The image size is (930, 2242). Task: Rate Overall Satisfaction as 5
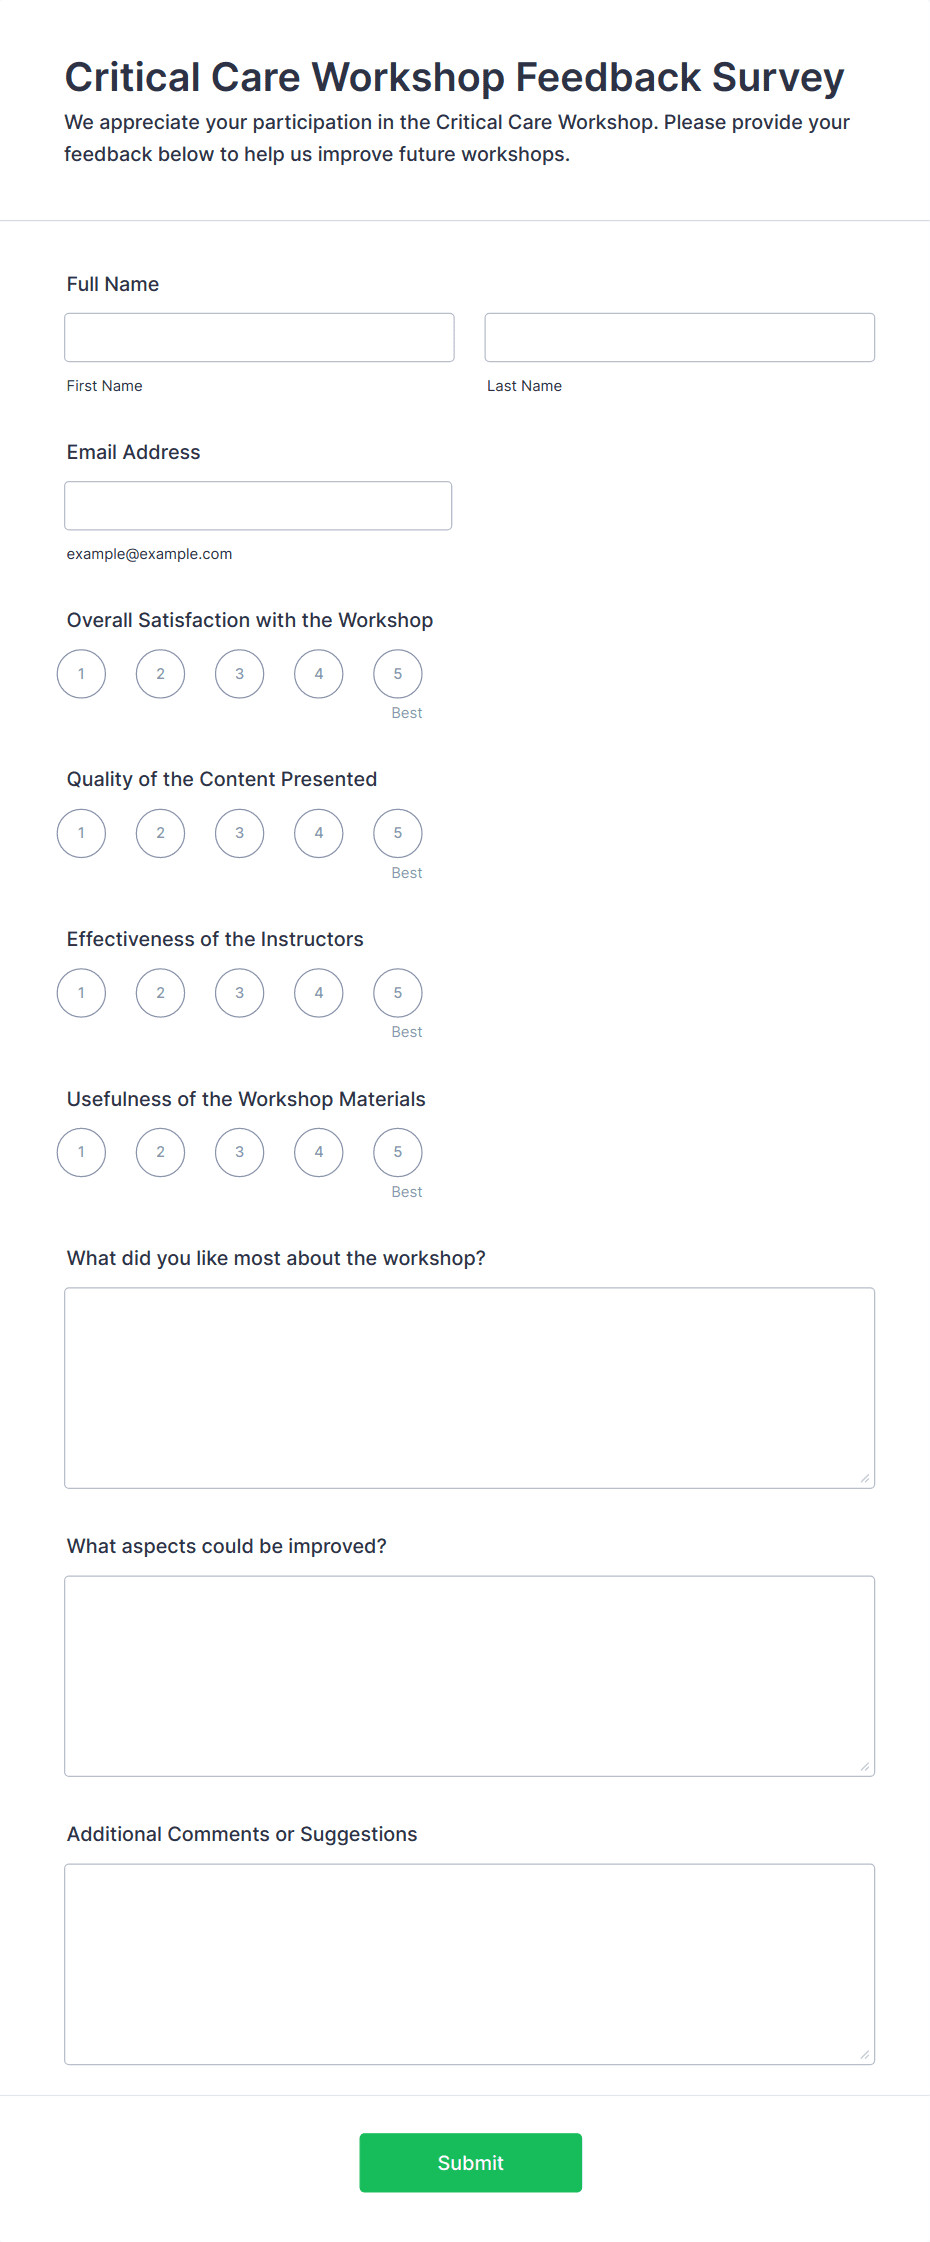397,674
